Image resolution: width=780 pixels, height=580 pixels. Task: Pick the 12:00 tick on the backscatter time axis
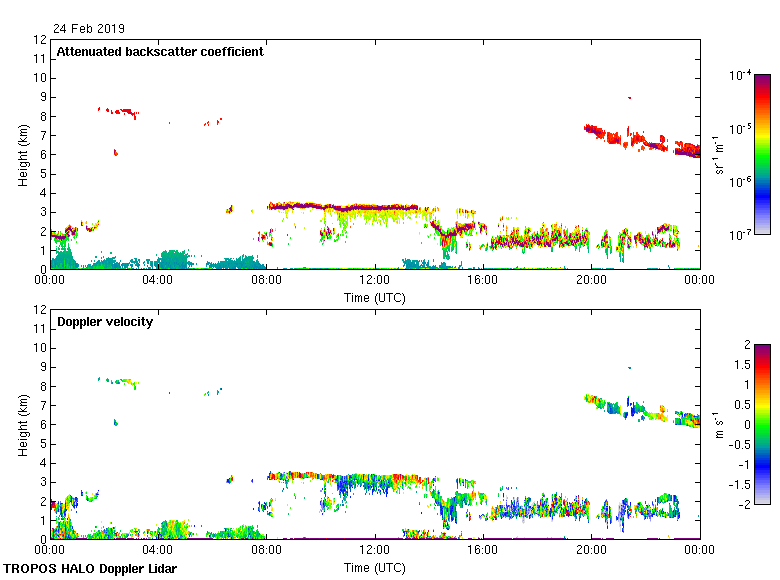(x=375, y=280)
